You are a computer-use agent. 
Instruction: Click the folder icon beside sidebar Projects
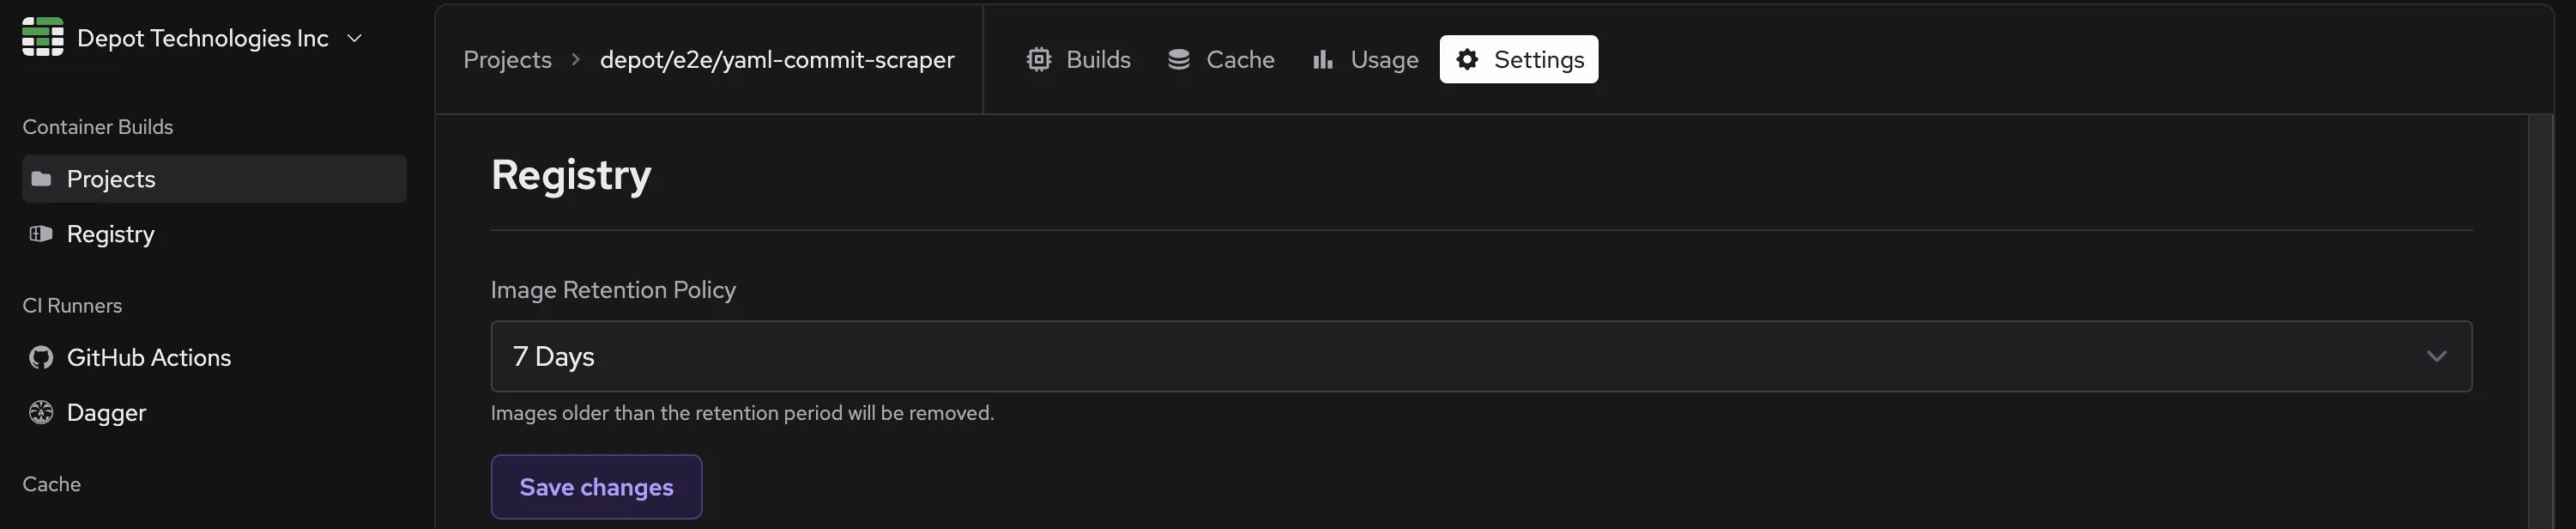click(x=41, y=179)
